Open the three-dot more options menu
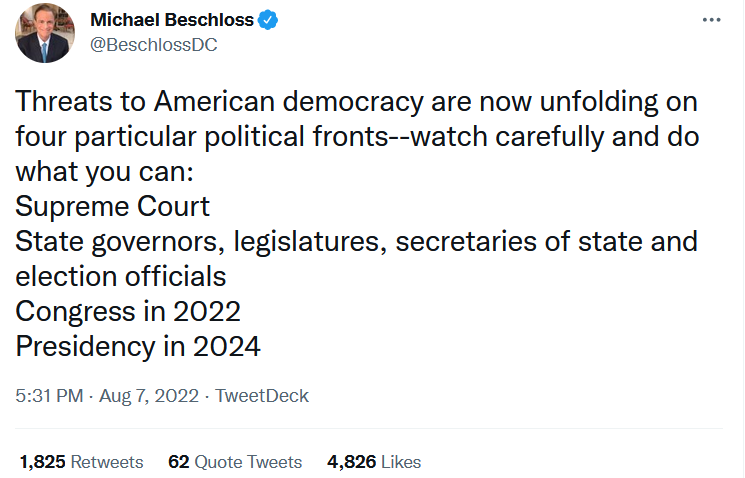Screen dimensions: 745x478 pyautogui.click(x=711, y=20)
